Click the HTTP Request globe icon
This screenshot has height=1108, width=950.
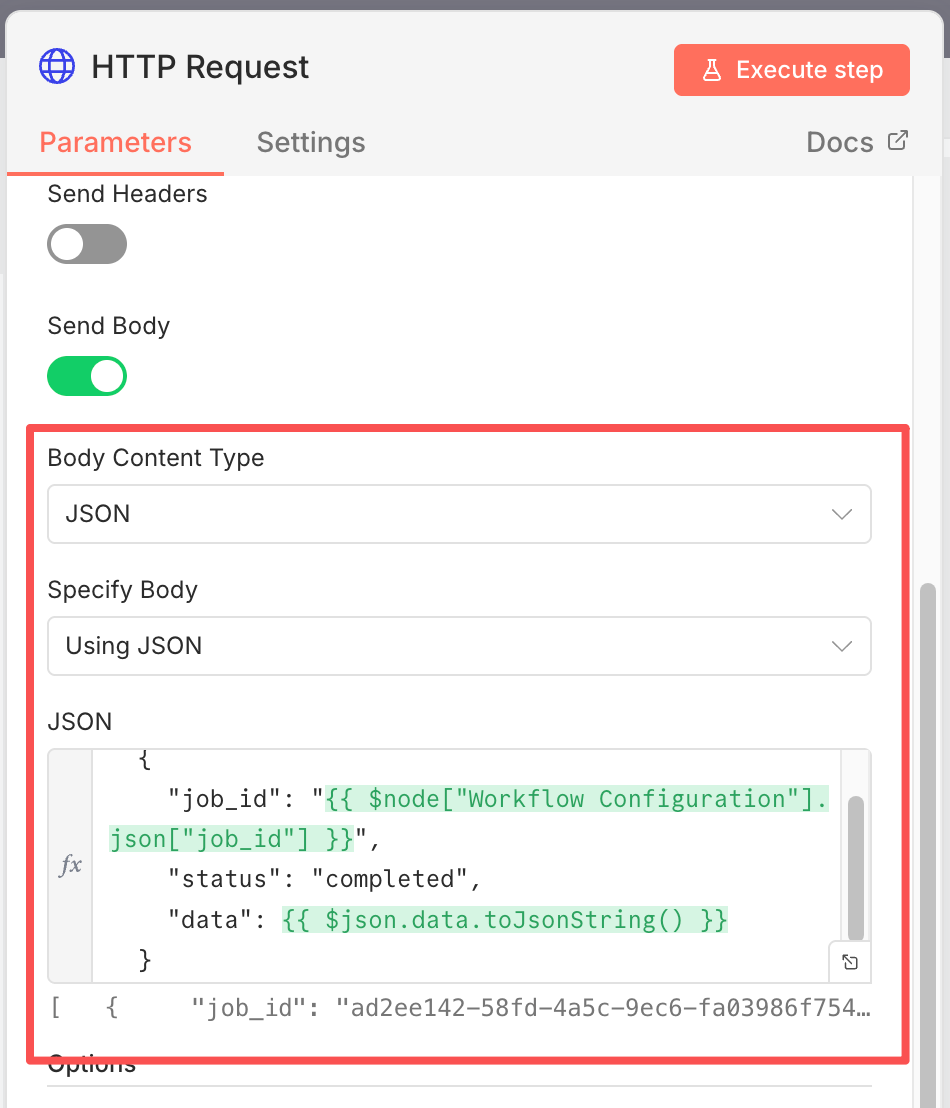pyautogui.click(x=57, y=67)
